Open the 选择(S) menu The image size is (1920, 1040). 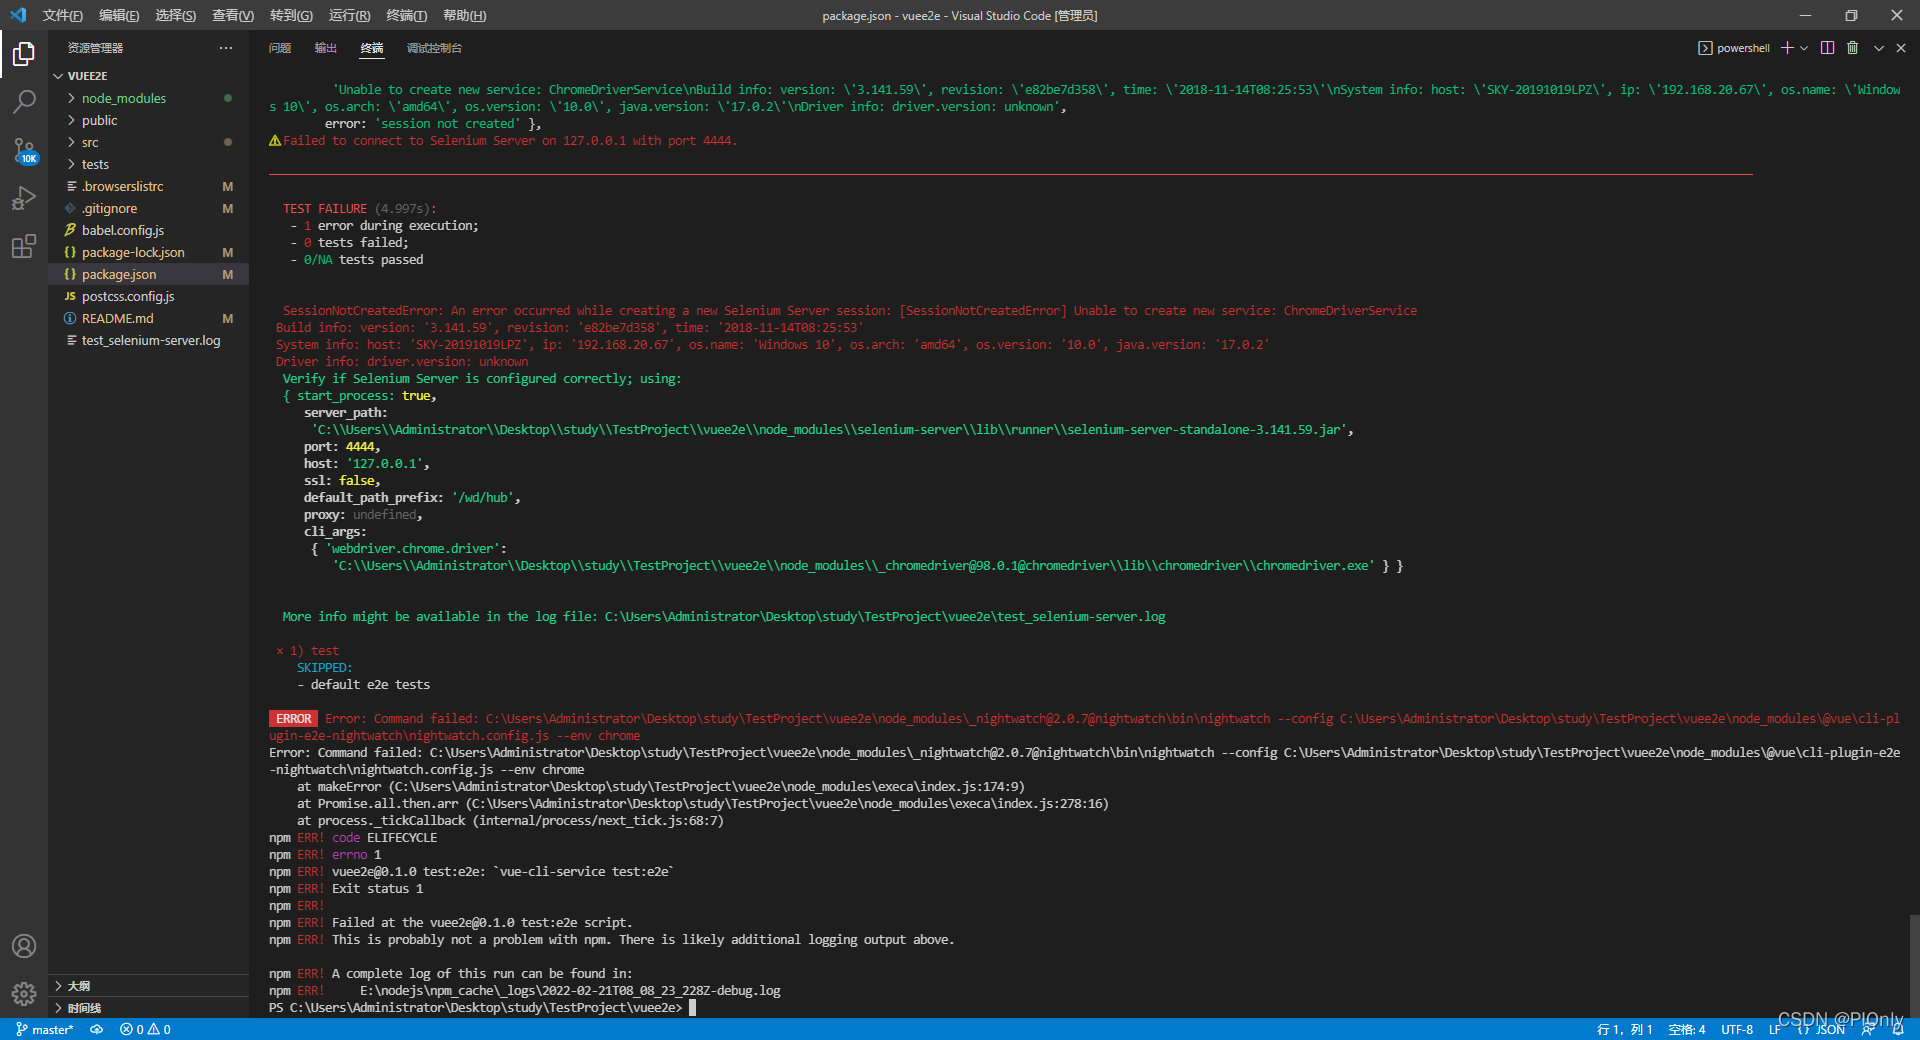(175, 15)
